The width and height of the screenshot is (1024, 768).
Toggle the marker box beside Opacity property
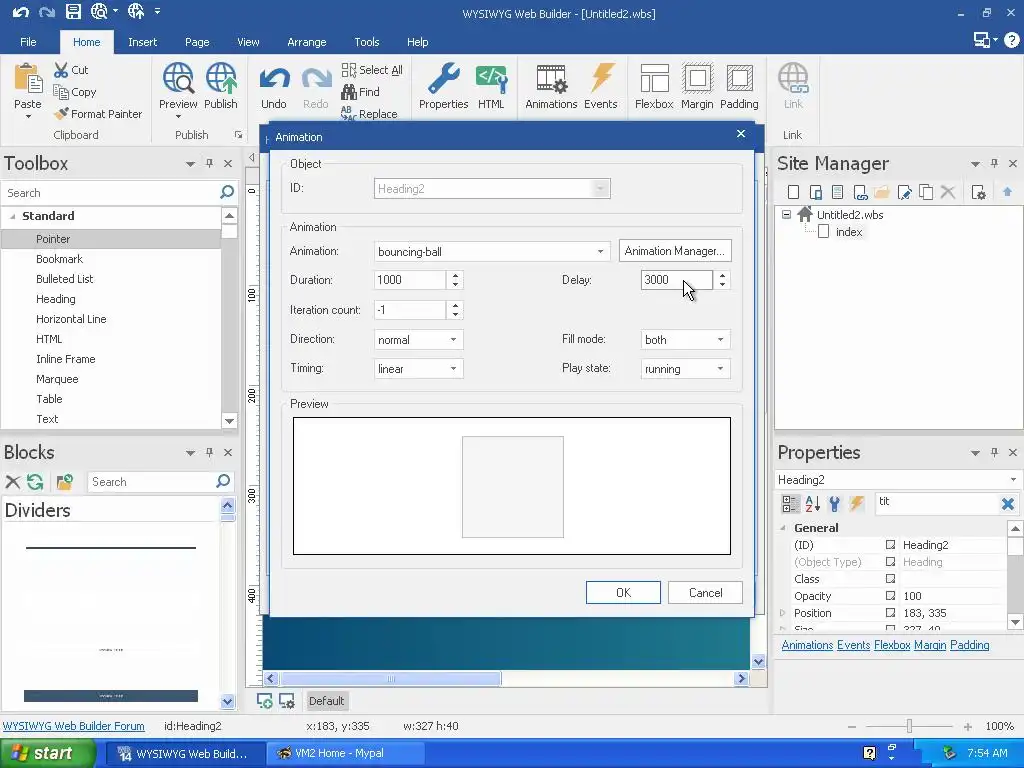(890, 596)
